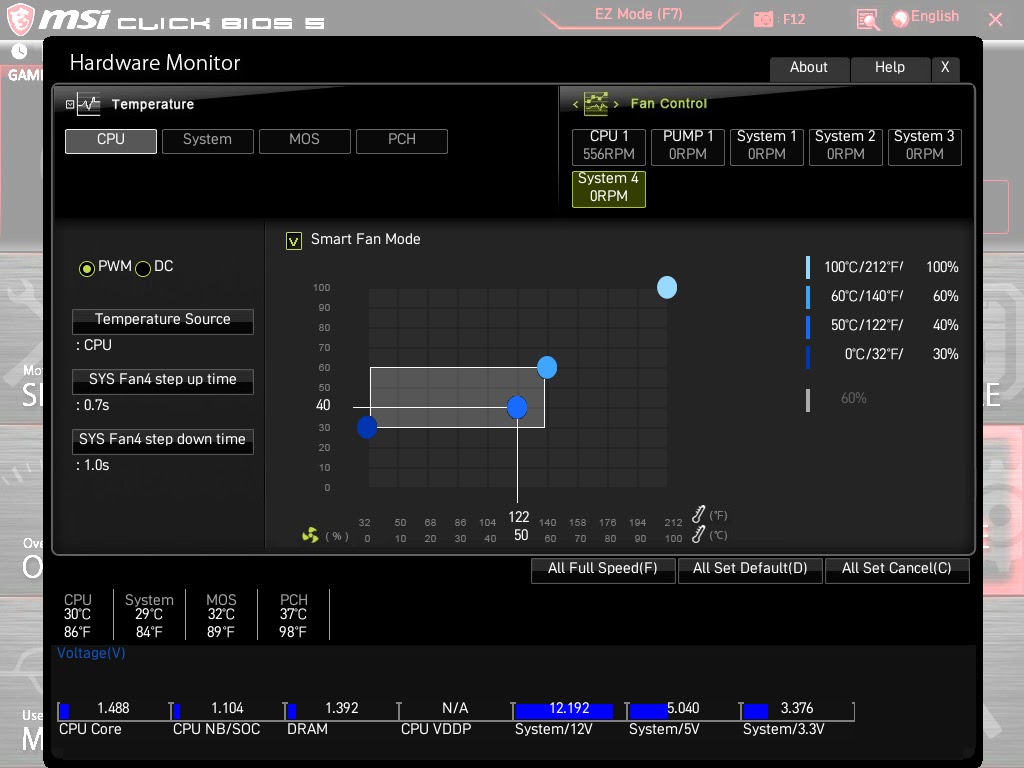Screen dimensions: 1024x768
Task: Go to previous Fan Control page arrow
Action: click(x=575, y=104)
